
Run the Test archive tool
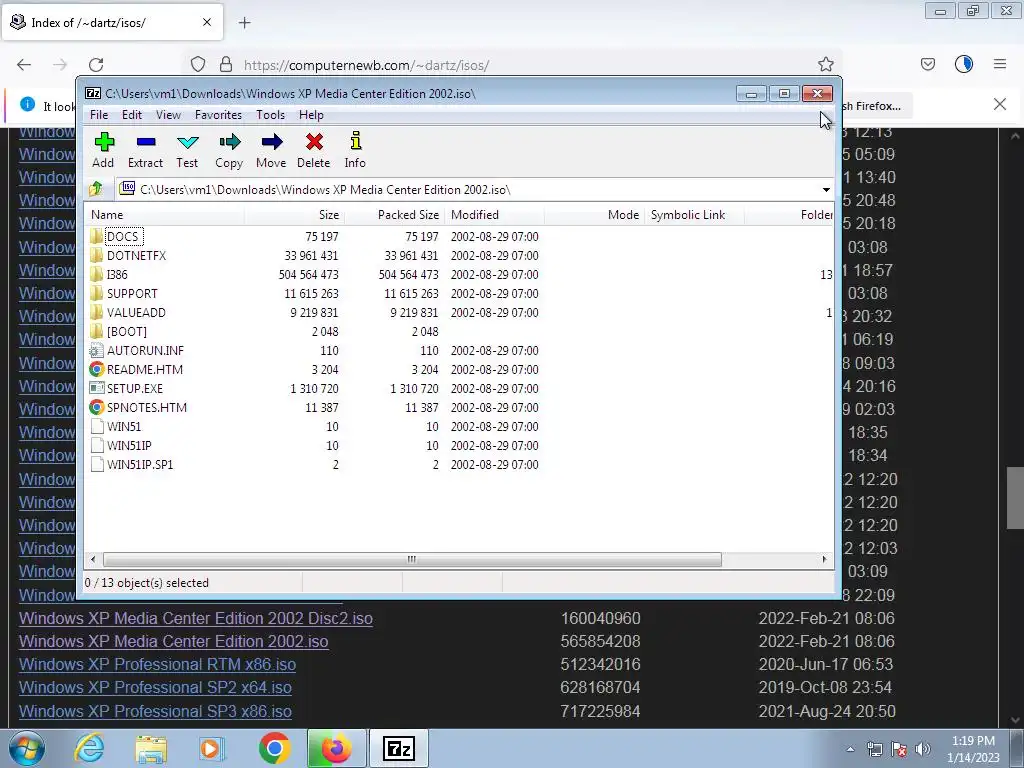pos(187,150)
